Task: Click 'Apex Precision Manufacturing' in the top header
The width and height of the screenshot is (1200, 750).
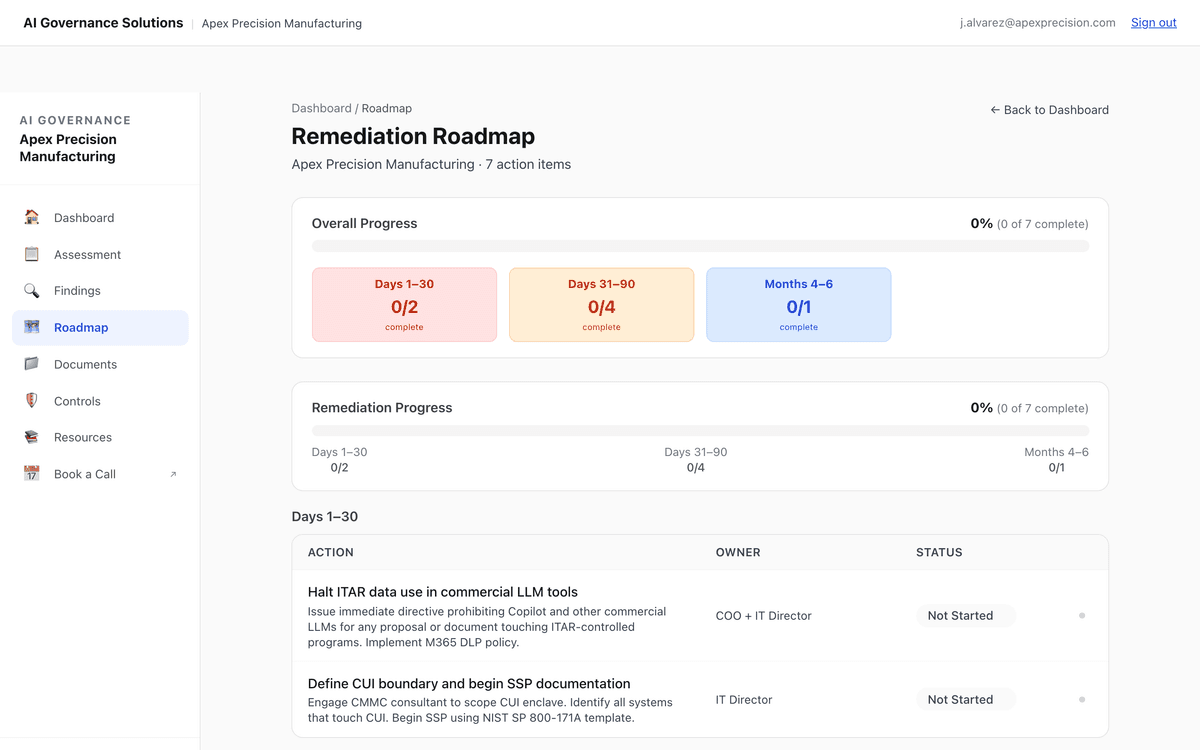Action: (x=282, y=23)
